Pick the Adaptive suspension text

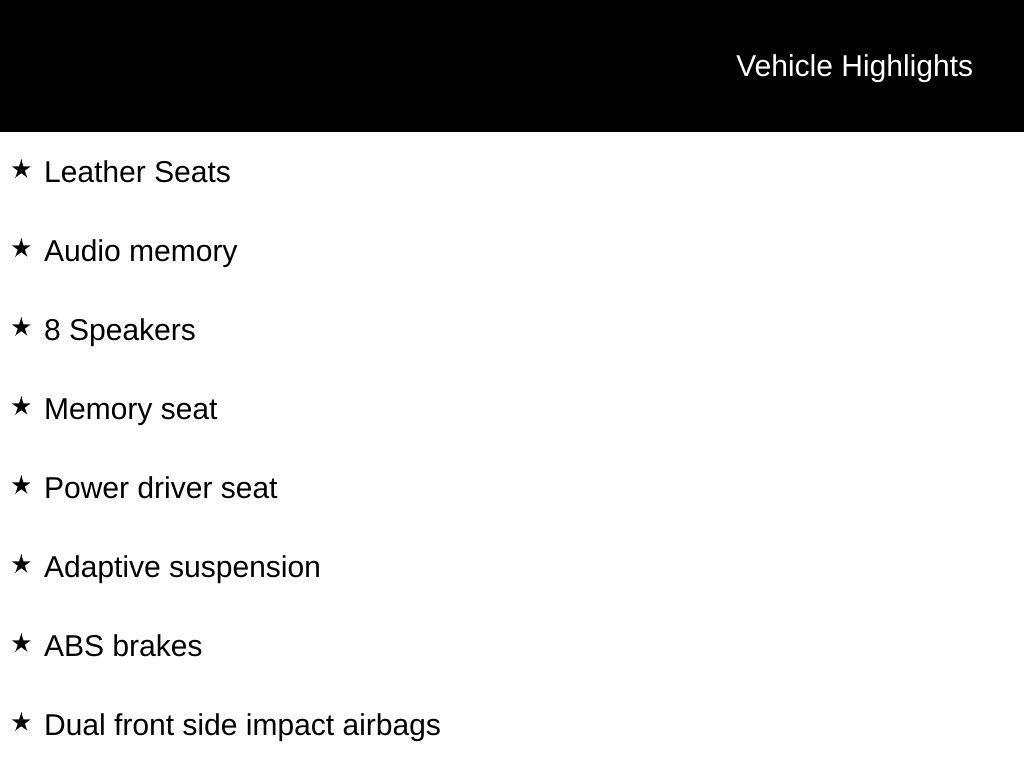[182, 568]
